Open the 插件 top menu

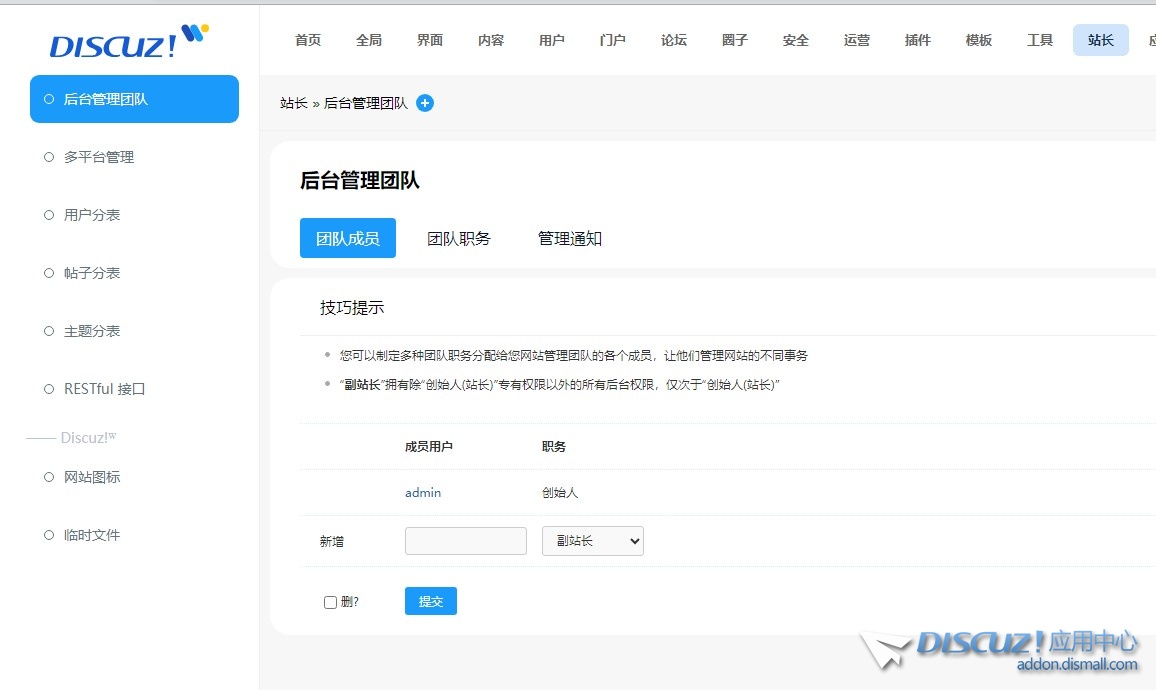coord(918,40)
